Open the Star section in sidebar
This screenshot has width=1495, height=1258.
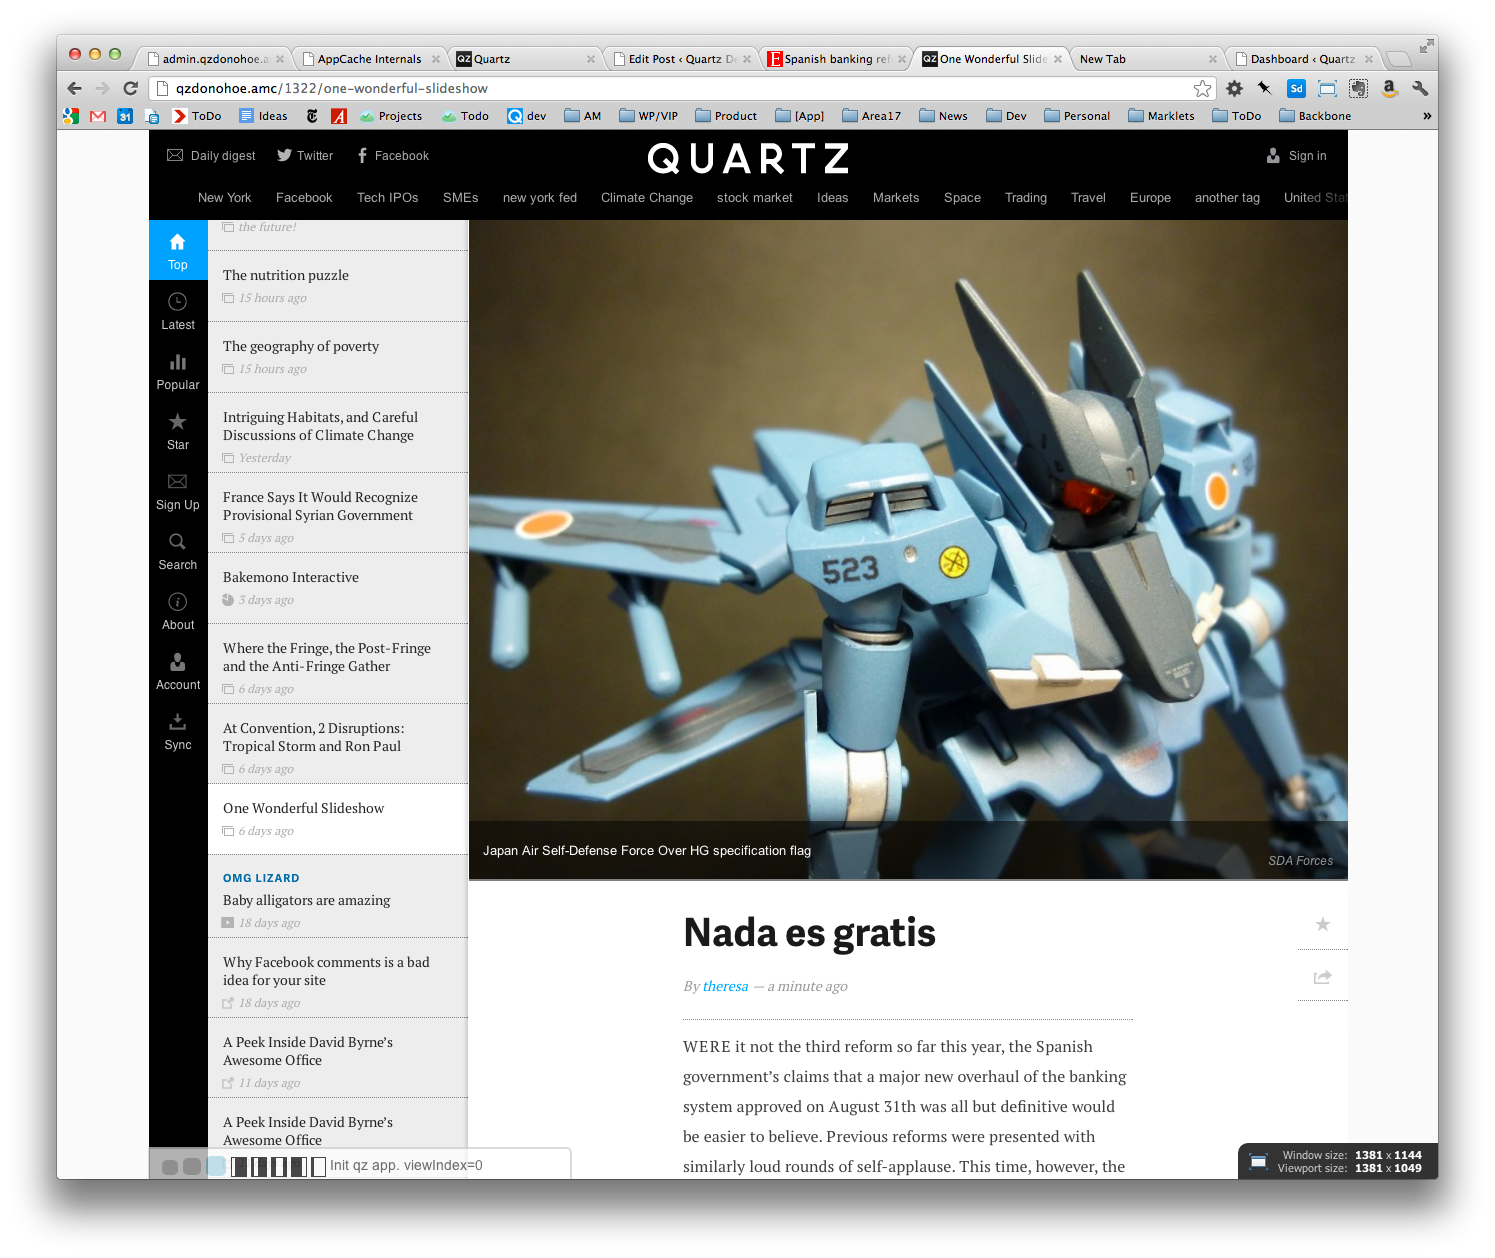178,430
